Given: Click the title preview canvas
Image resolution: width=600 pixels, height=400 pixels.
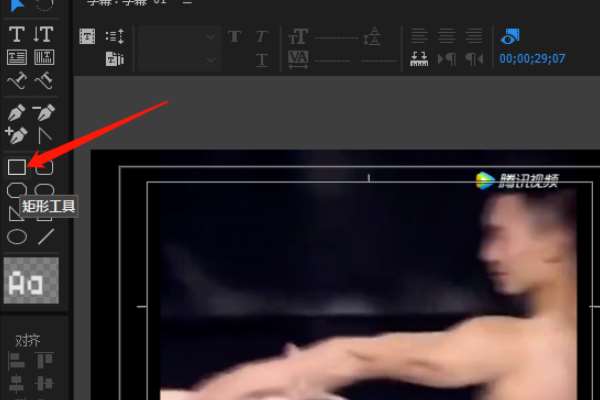Looking at the screenshot, I should (x=345, y=275).
